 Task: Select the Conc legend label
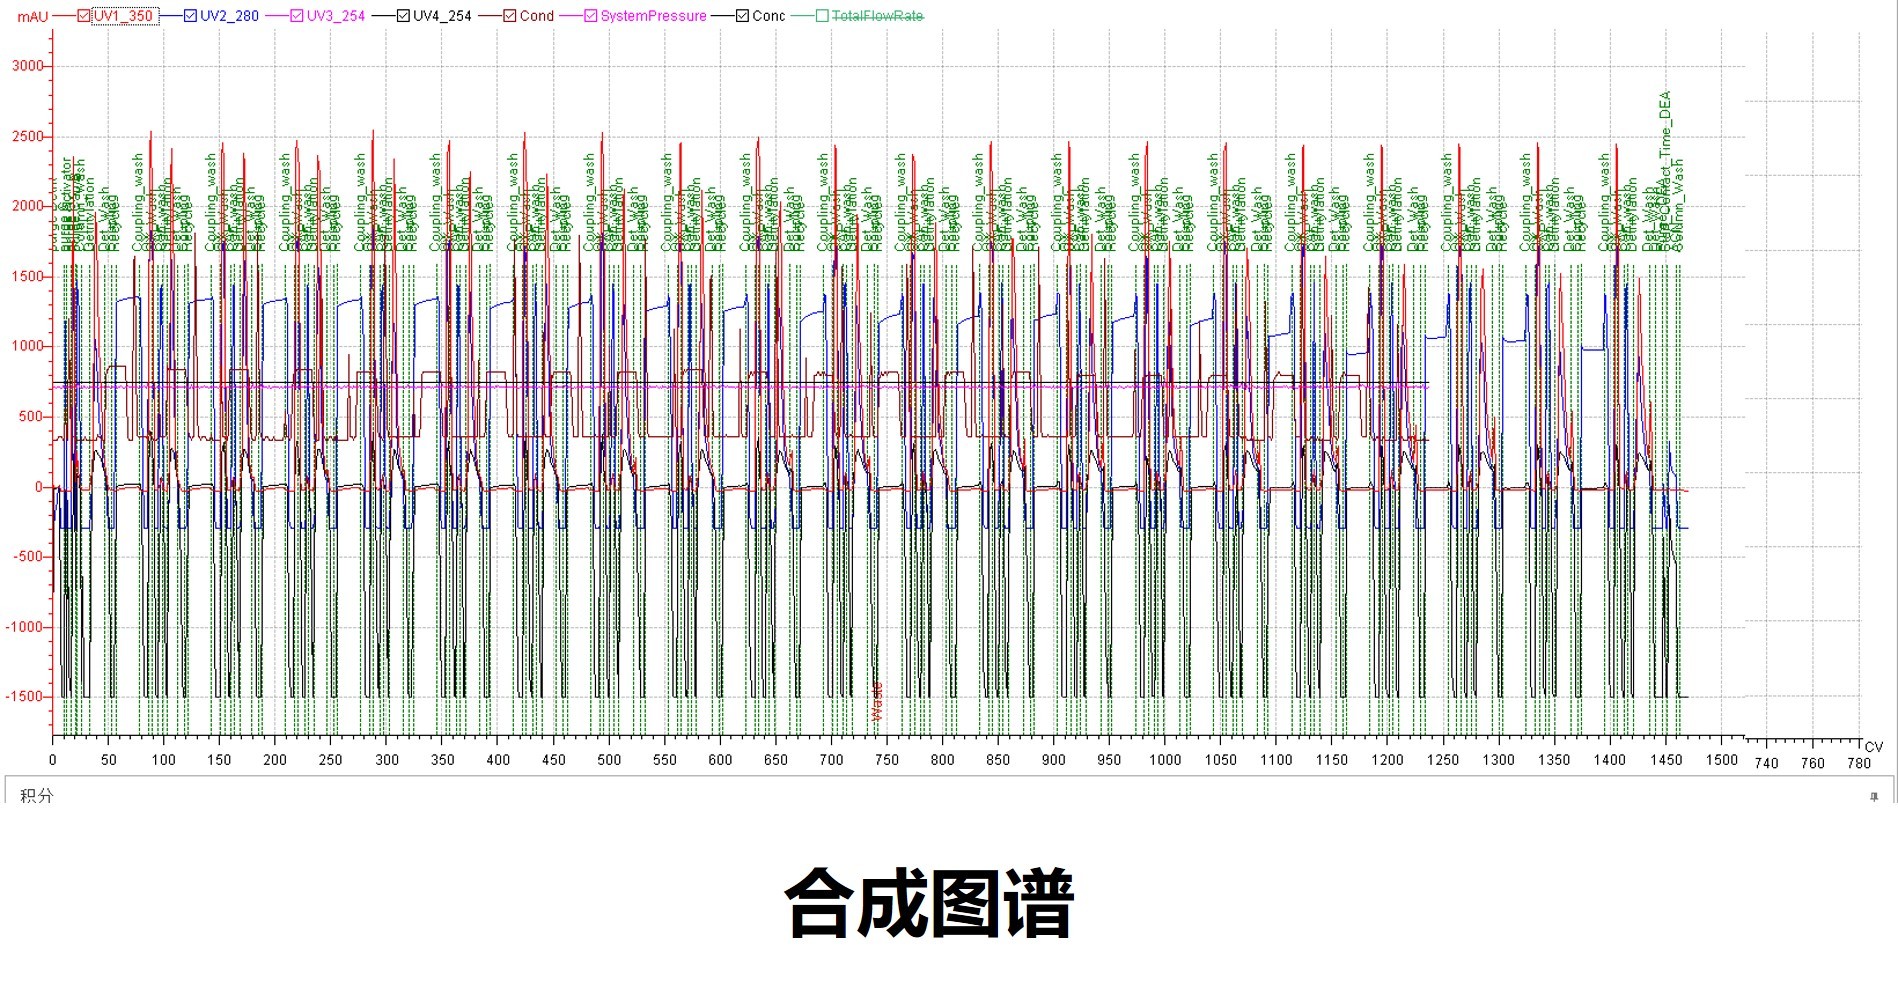pyautogui.click(x=769, y=16)
